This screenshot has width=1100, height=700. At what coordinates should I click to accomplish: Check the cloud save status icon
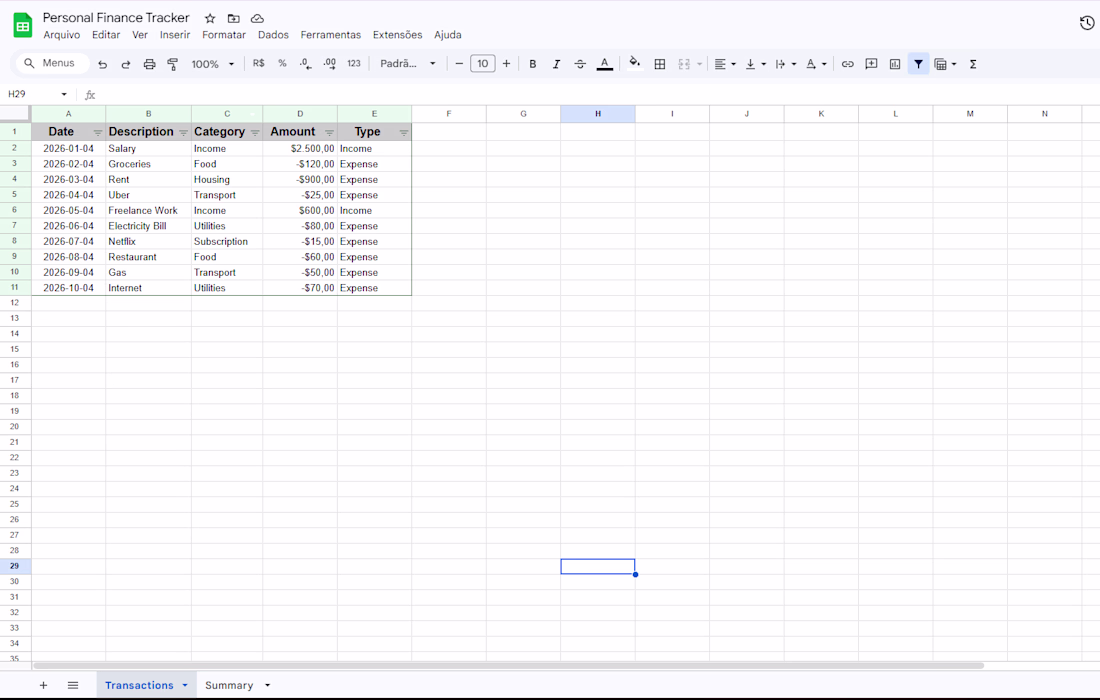coord(257,18)
